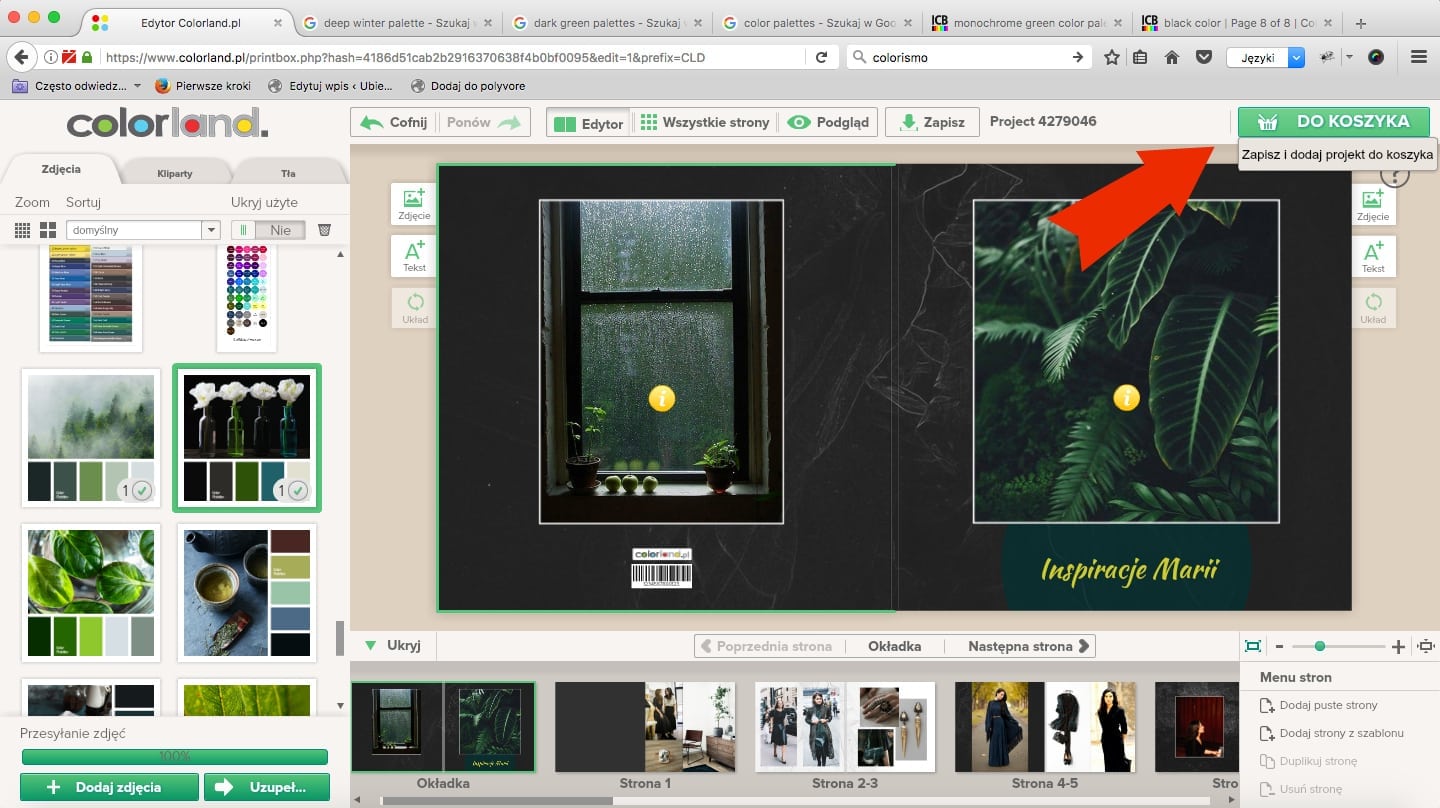Screen dimensions: 1440x808
Task: Click the Pocket icon in the toolbar
Action: pos(1203,57)
